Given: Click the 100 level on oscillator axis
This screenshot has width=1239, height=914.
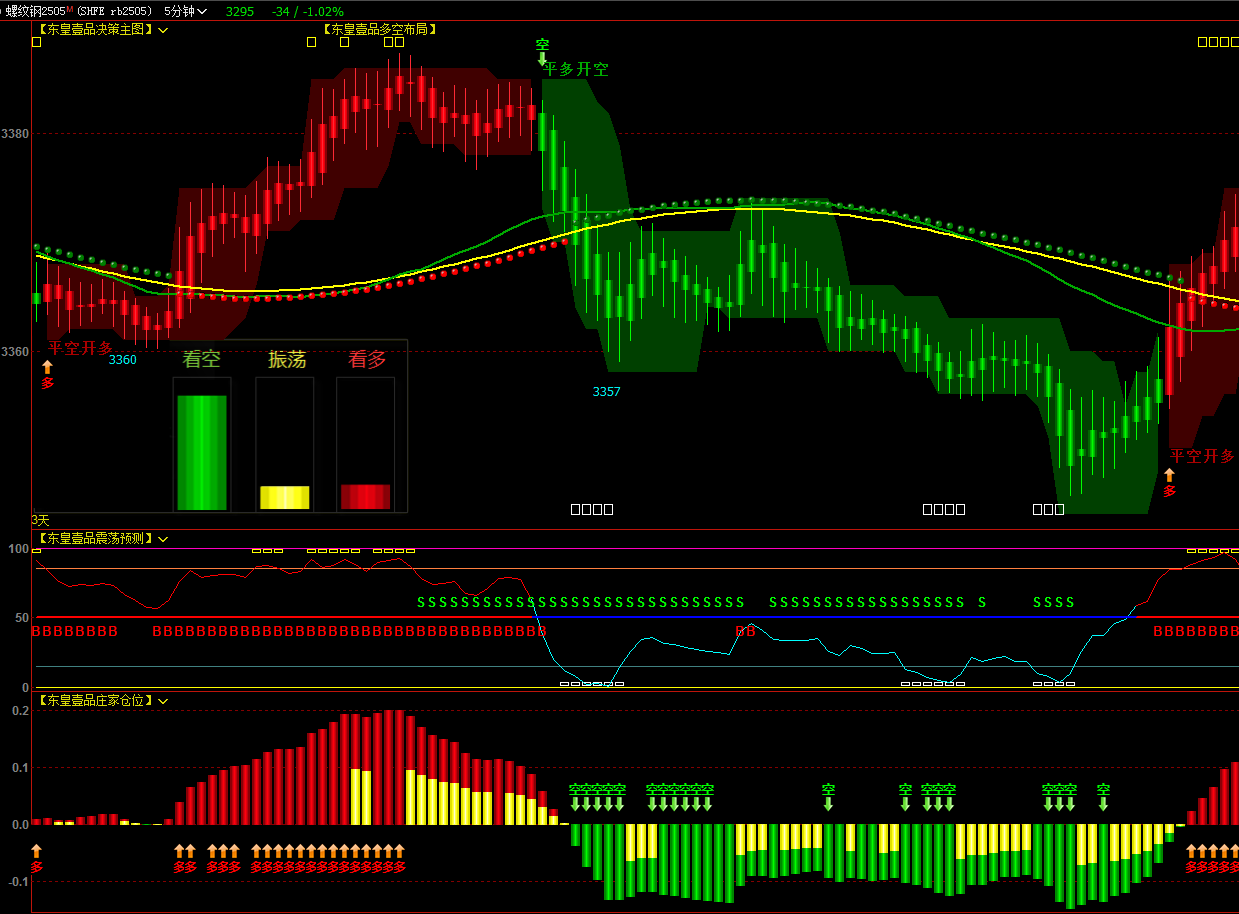Looking at the screenshot, I should point(18,549).
